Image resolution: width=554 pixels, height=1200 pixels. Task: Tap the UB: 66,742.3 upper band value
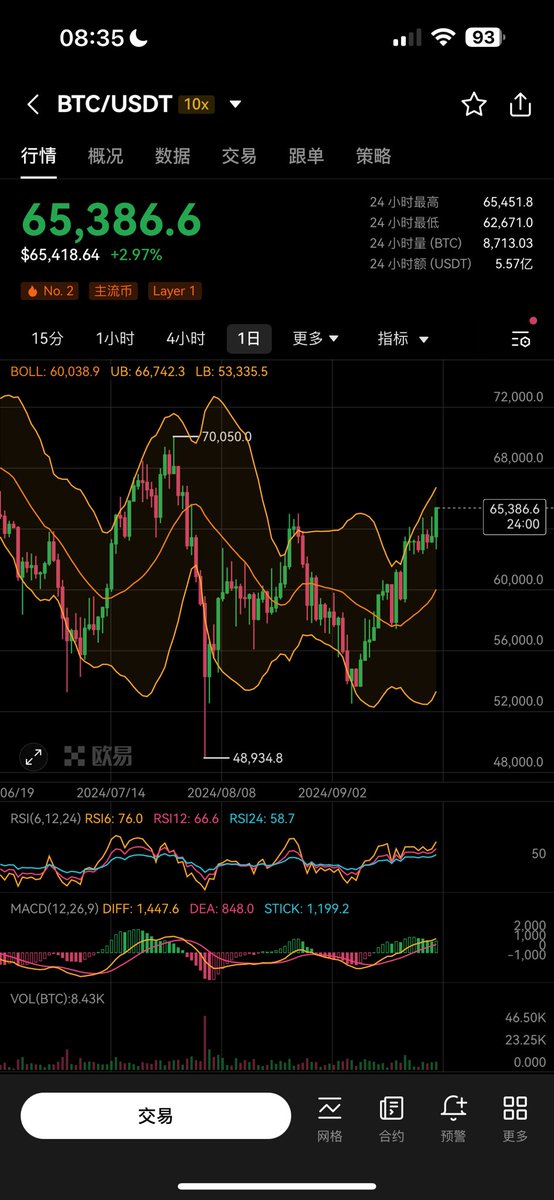point(148,371)
